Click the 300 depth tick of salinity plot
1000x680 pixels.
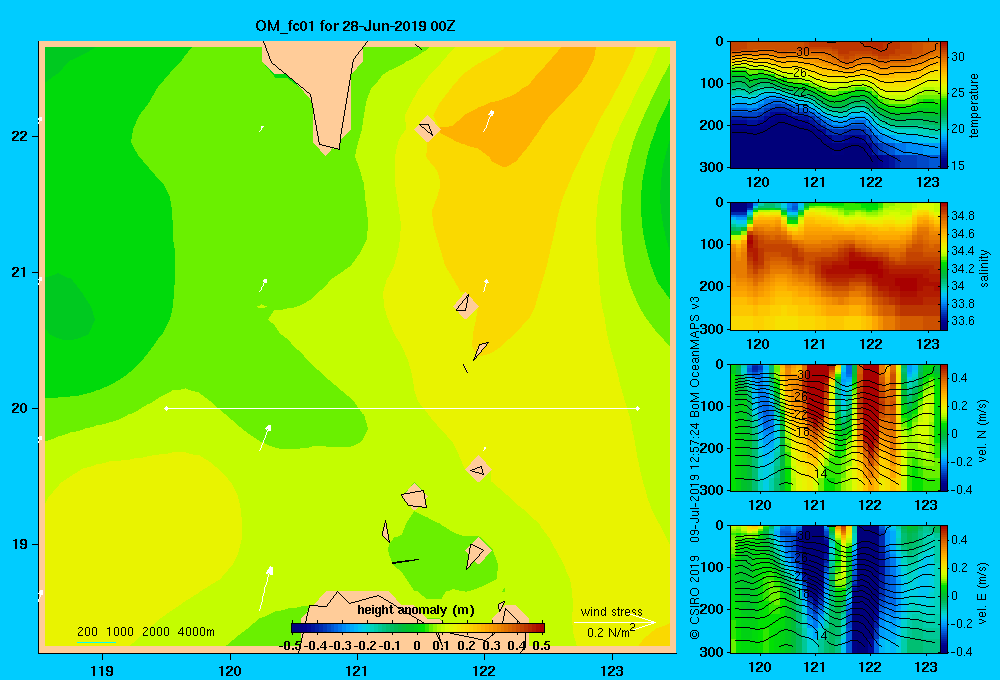click(712, 329)
